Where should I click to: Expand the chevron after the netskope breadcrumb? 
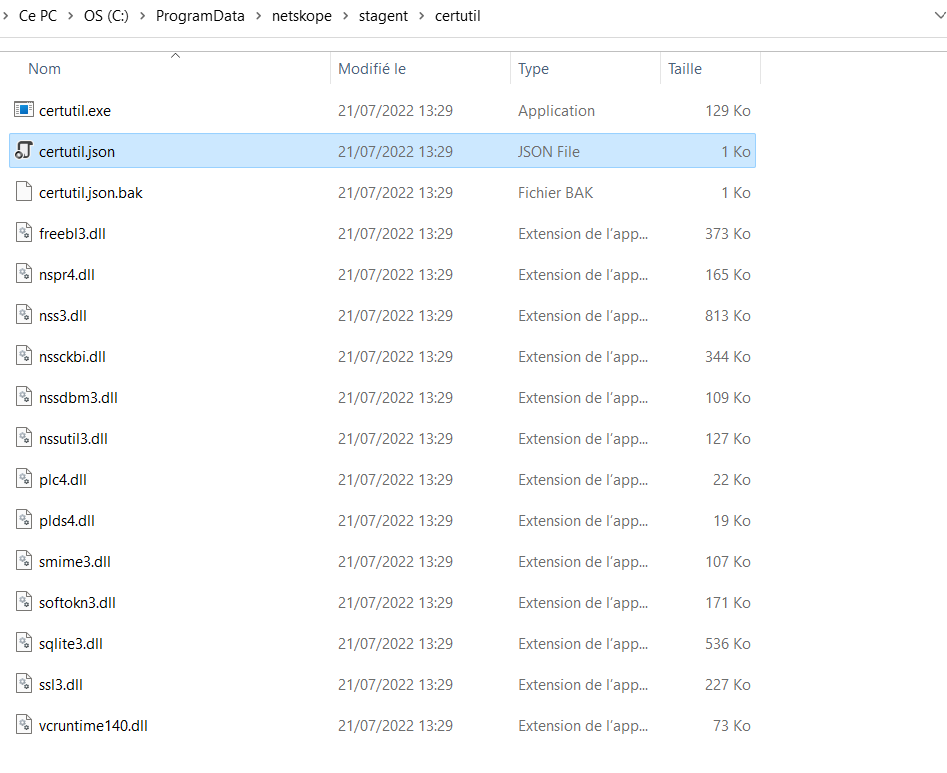tap(343, 16)
